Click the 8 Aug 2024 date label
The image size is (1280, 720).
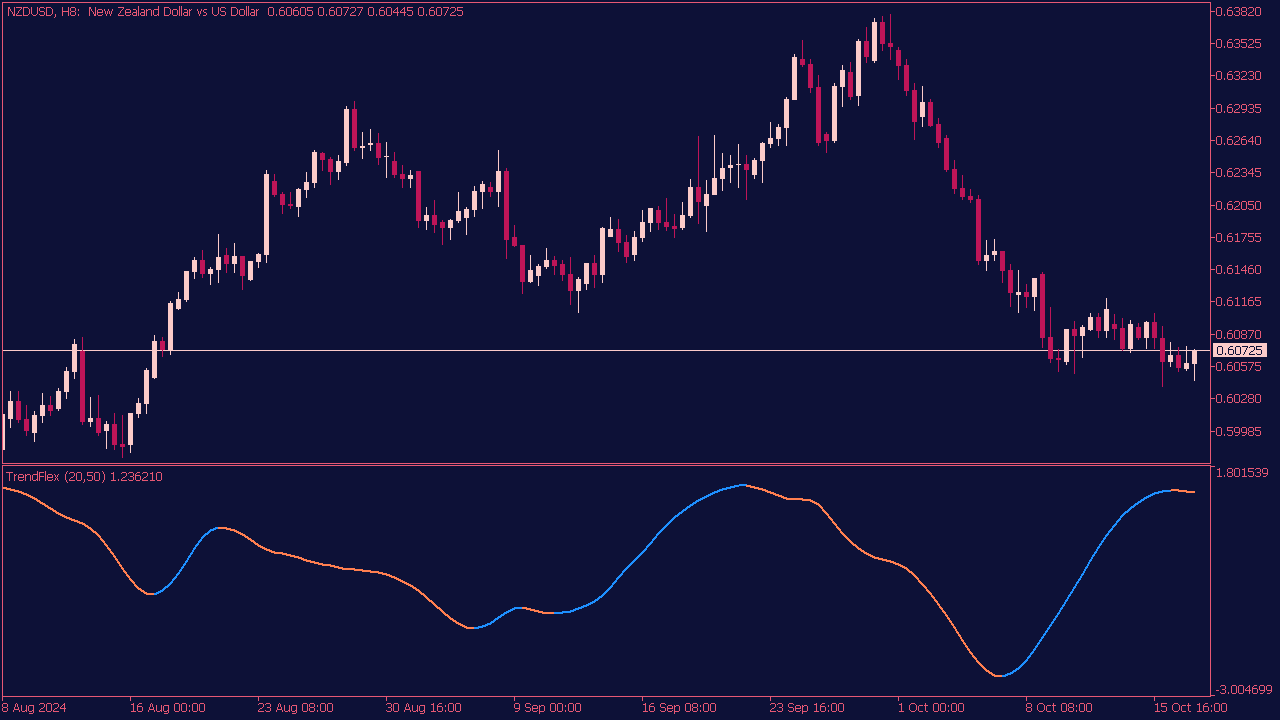coord(35,708)
